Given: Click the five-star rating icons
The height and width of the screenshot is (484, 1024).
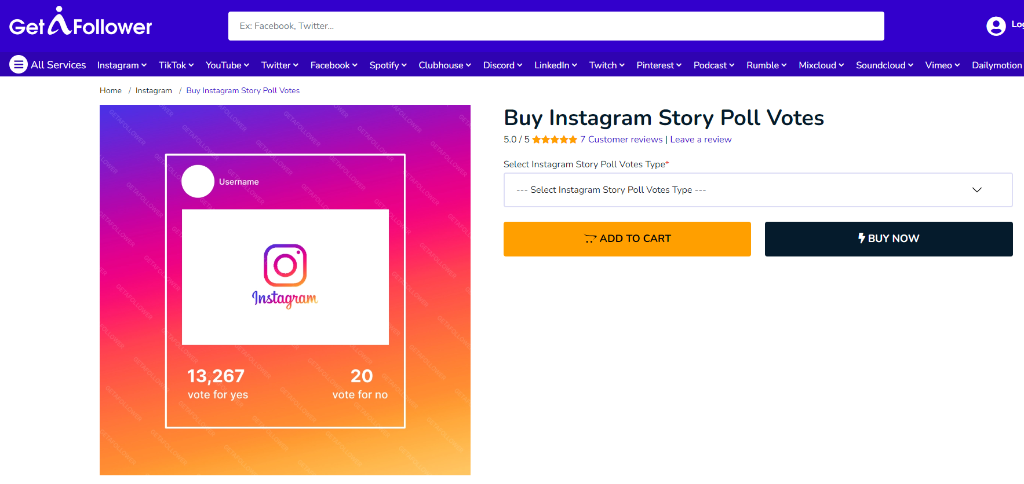Looking at the screenshot, I should tap(554, 140).
